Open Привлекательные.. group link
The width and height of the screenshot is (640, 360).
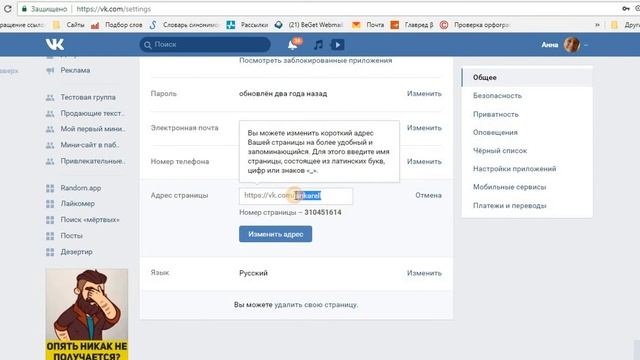[x=93, y=161]
